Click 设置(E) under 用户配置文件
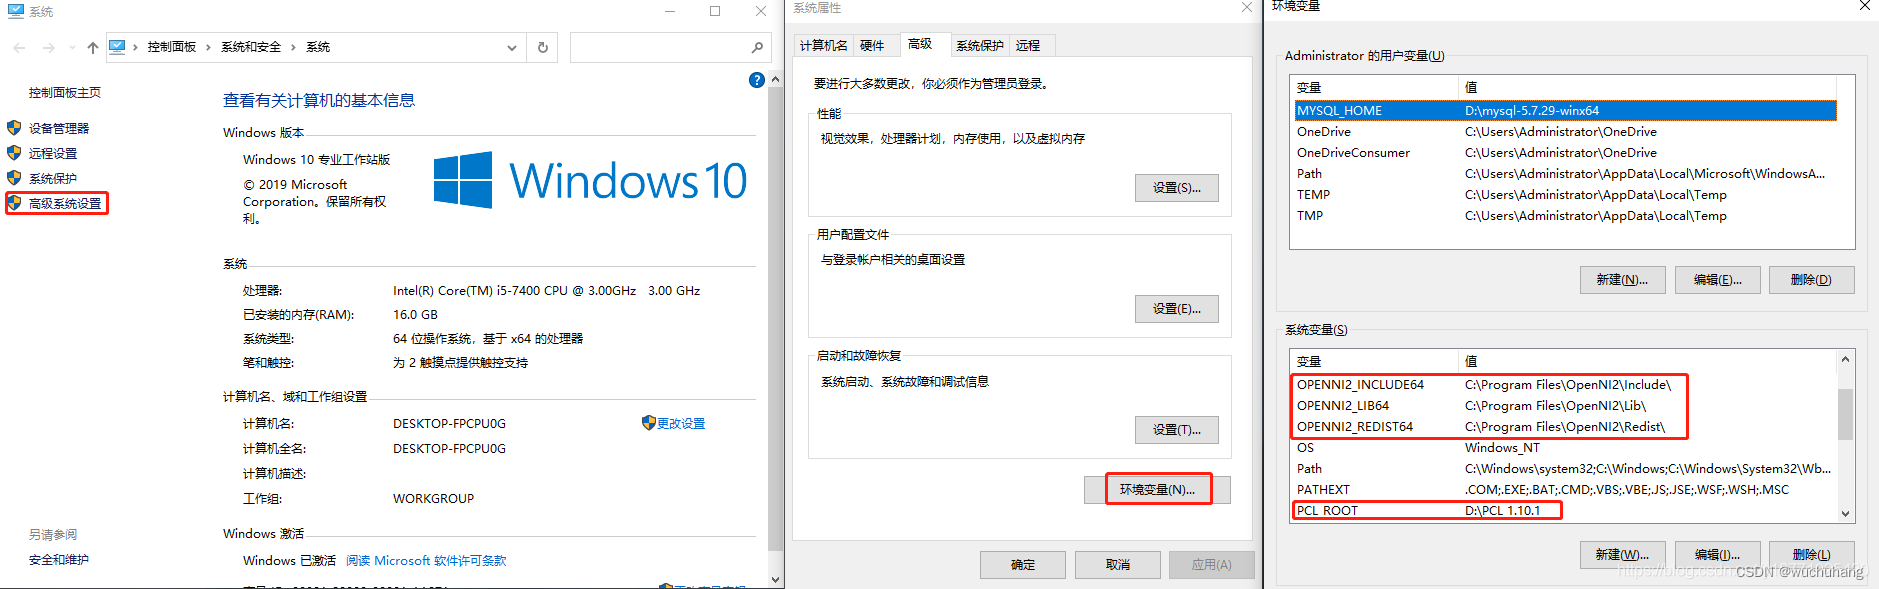 tap(1177, 309)
